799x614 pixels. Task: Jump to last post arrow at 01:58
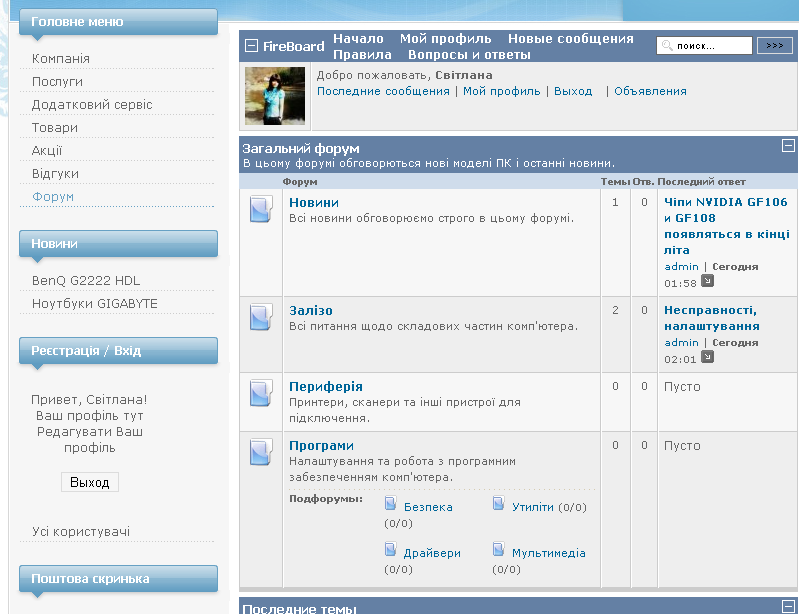click(707, 281)
